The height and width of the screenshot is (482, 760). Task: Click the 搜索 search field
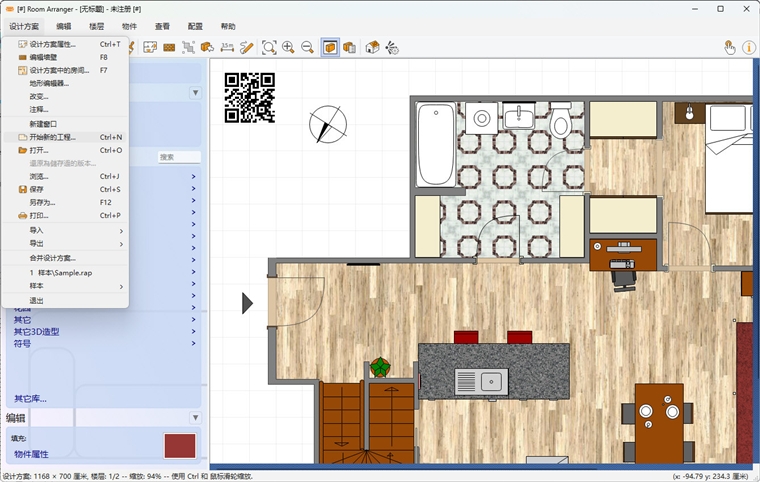tap(179, 157)
